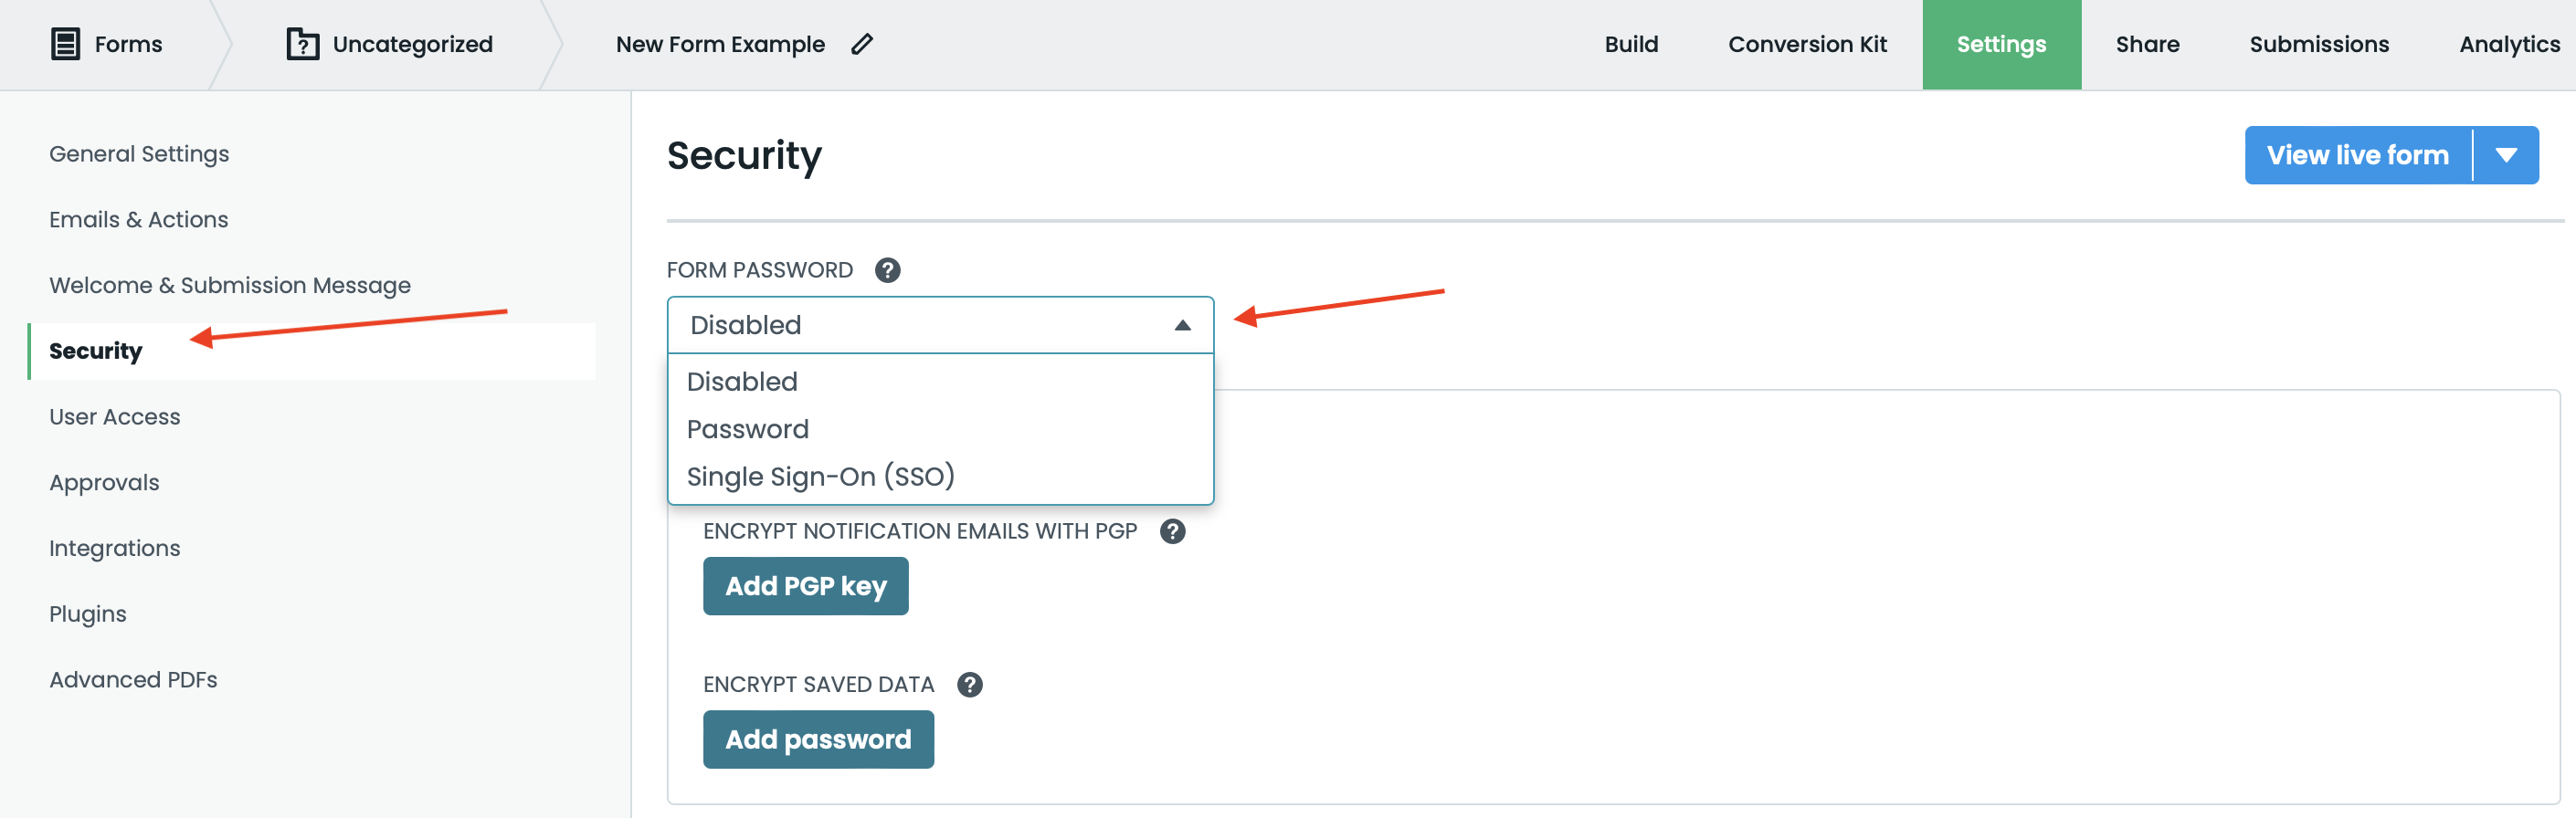The height and width of the screenshot is (818, 2576).
Task: Click the Add password button
Action: tap(817, 739)
